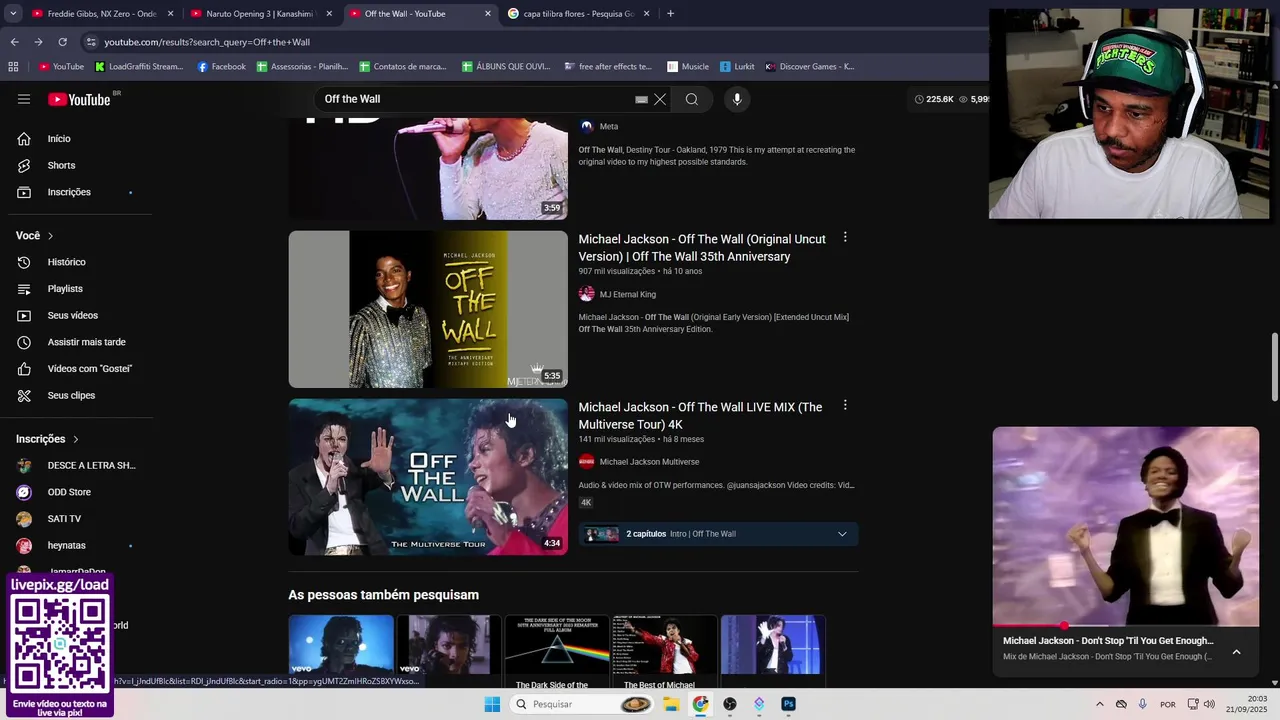Open Photoshop from the taskbar

pos(788,704)
